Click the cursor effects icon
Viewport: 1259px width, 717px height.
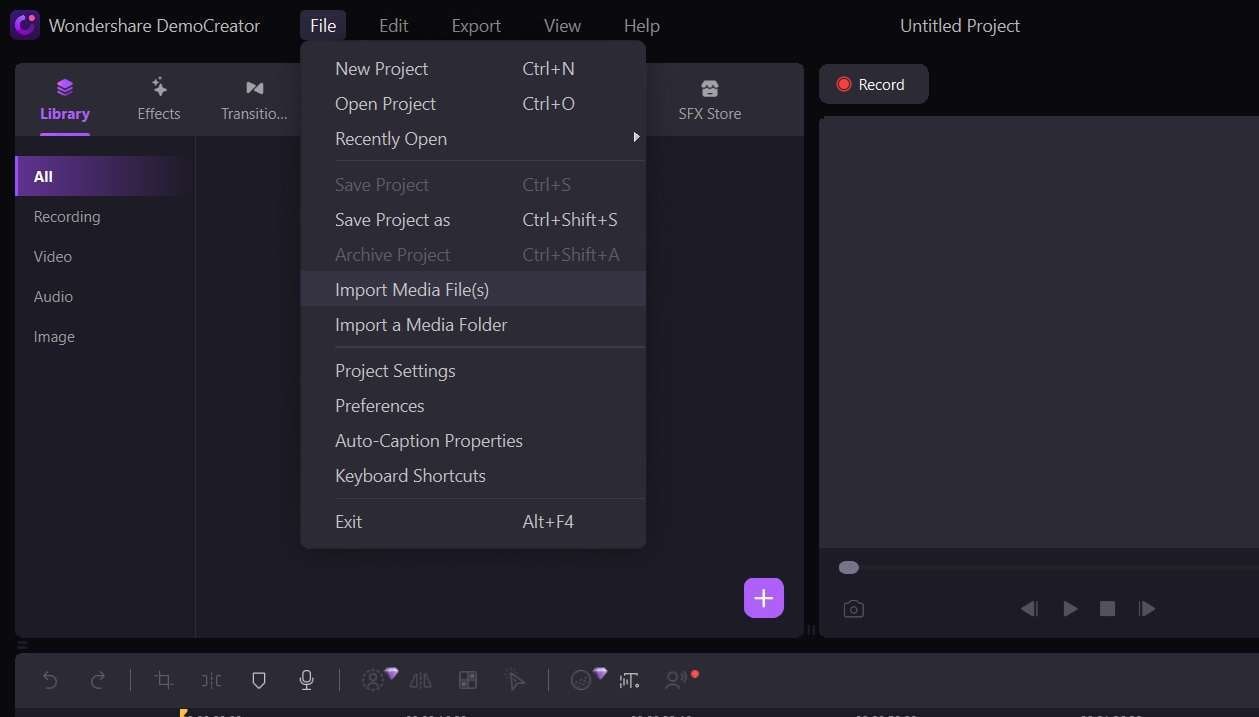(516, 681)
